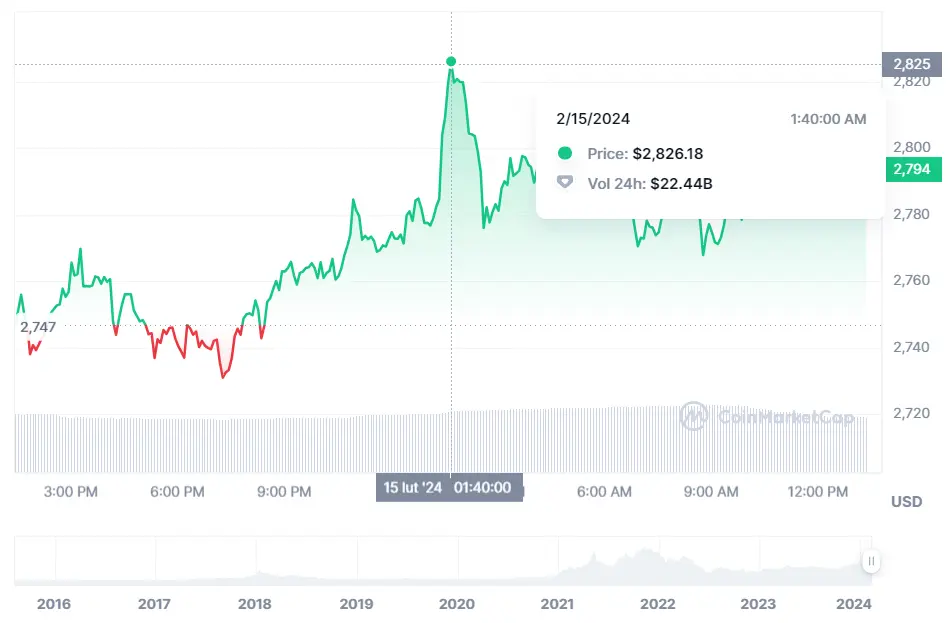
Task: Jump to 2022 in the range navigator
Action: click(658, 604)
